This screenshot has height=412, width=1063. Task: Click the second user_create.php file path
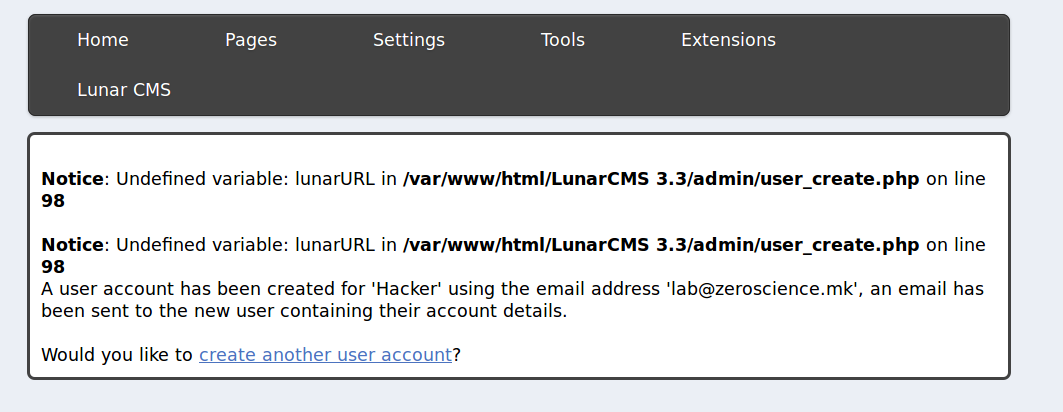(x=661, y=245)
